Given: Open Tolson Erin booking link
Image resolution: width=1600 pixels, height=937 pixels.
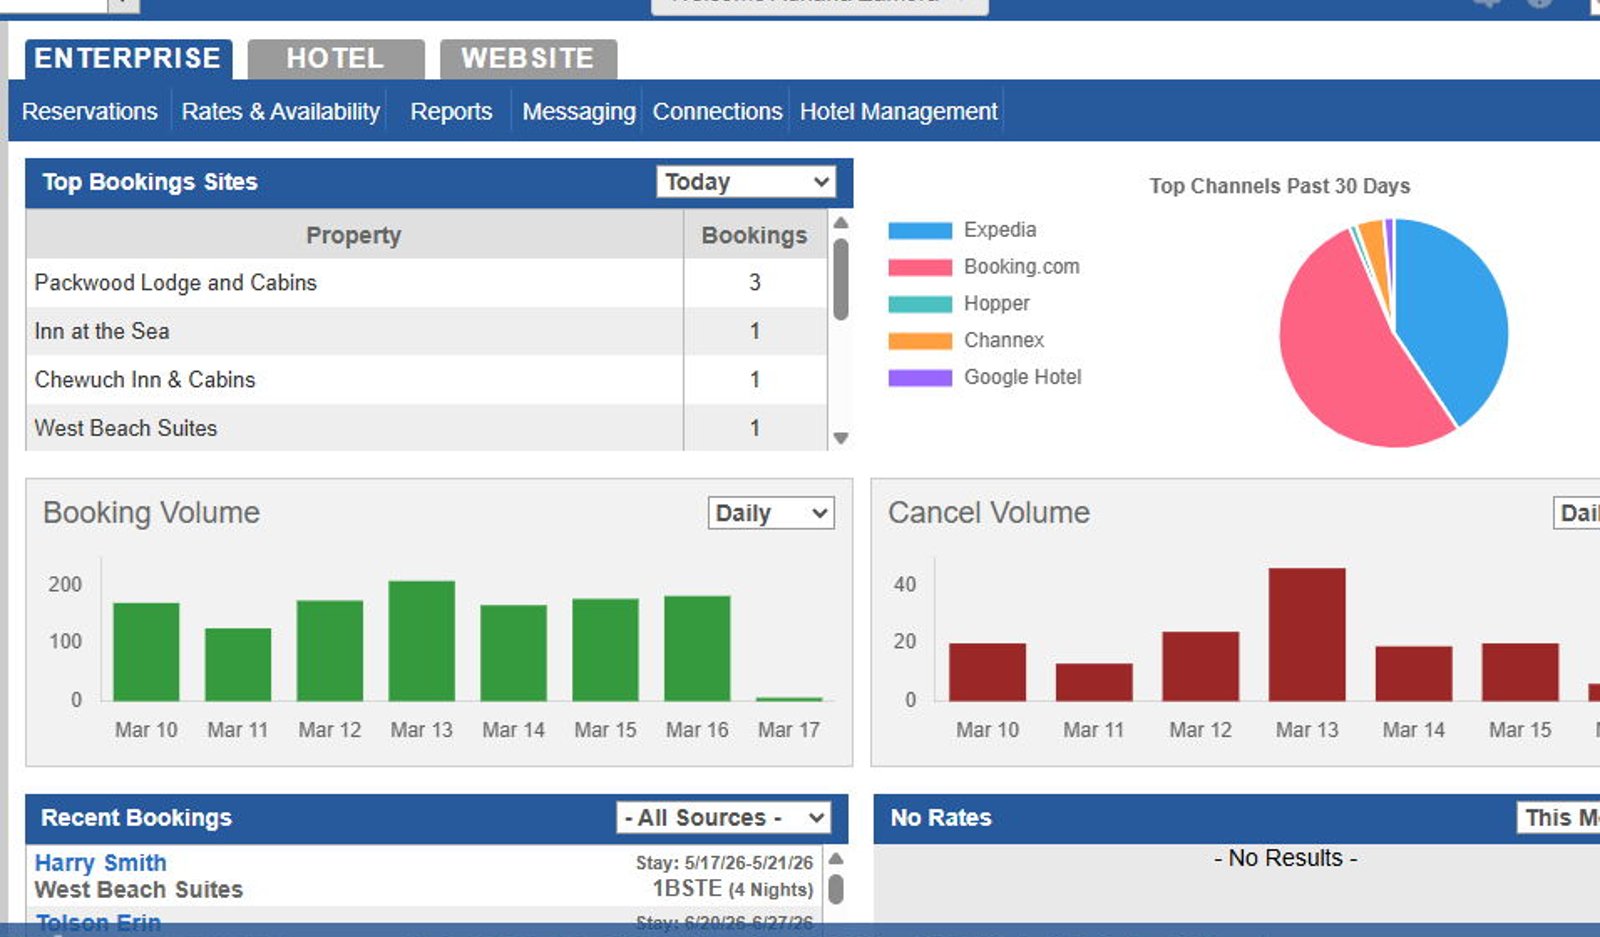Looking at the screenshot, I should click(x=98, y=922).
